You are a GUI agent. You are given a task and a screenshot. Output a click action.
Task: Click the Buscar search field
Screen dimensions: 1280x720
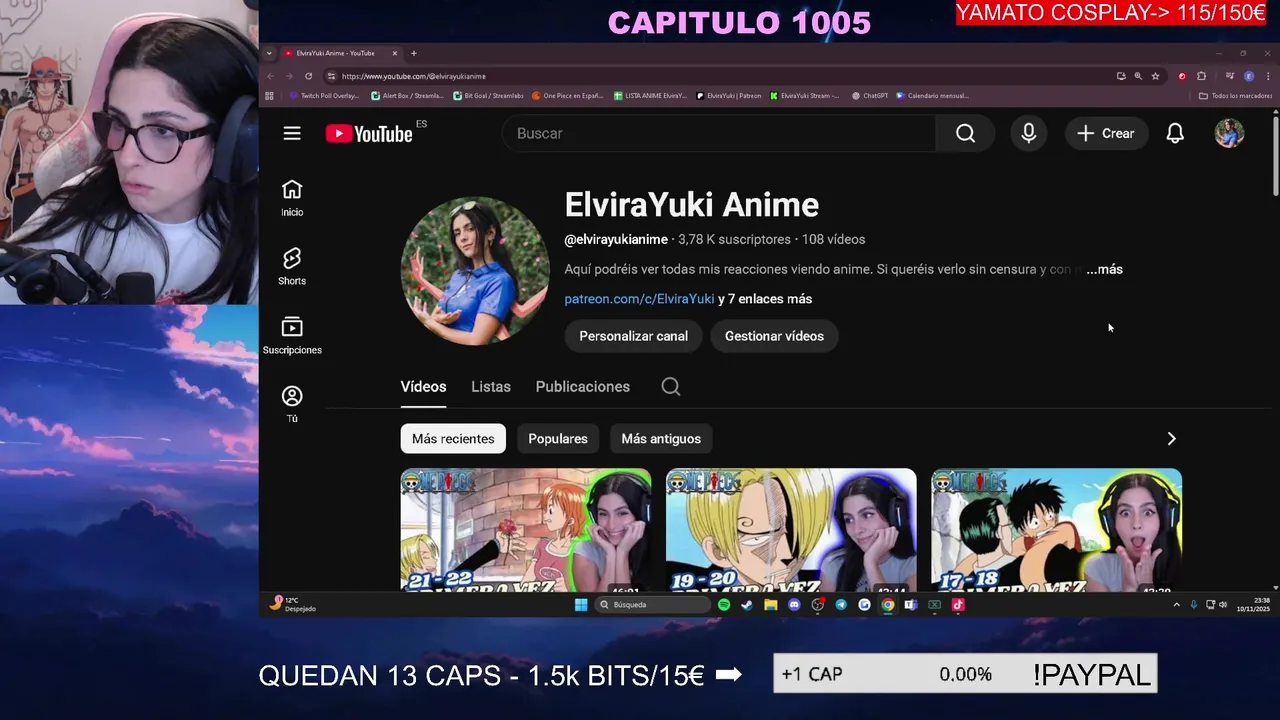719,133
